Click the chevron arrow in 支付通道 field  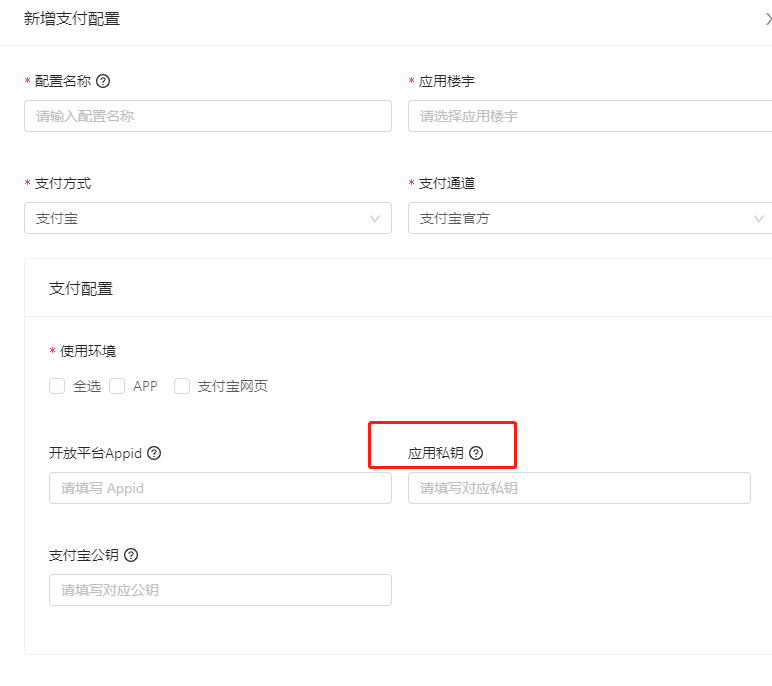(758, 218)
